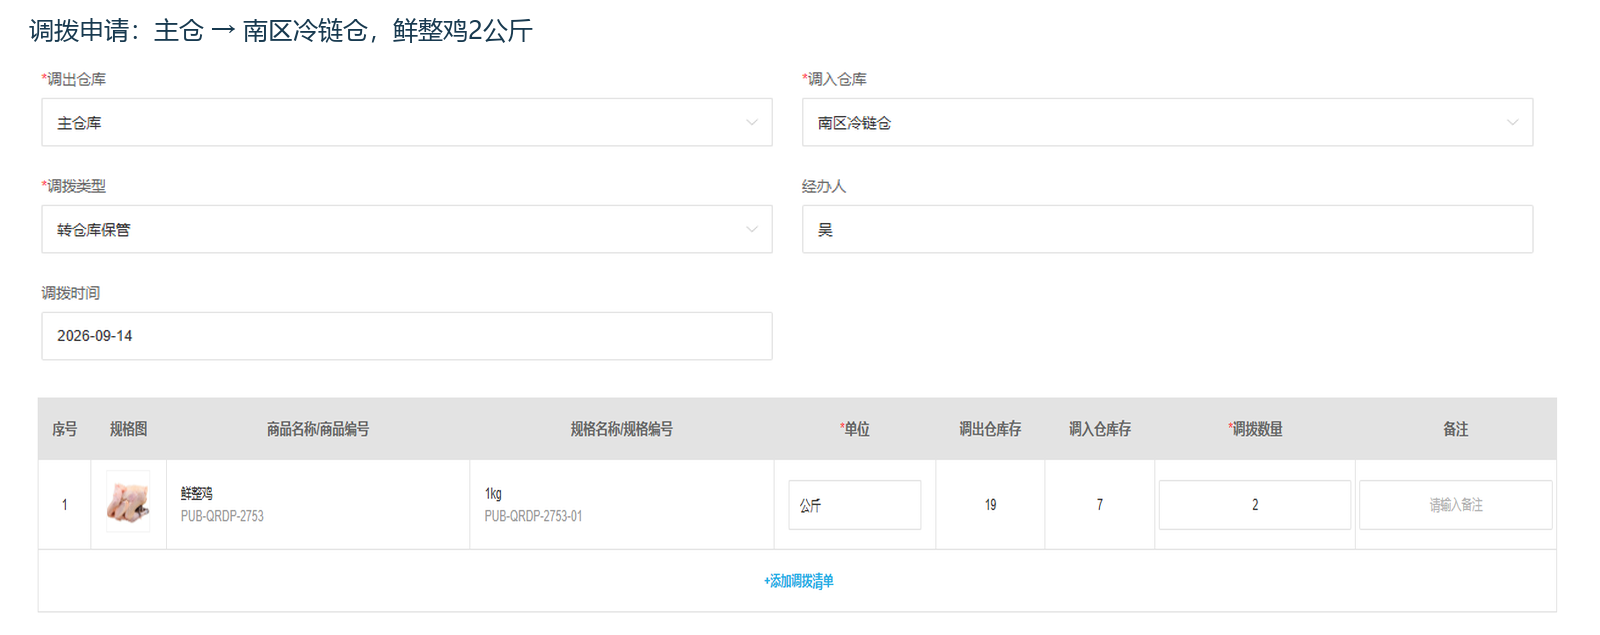Click the product name 鲜整鸡 text
This screenshot has width=1600, height=635.
tap(197, 493)
